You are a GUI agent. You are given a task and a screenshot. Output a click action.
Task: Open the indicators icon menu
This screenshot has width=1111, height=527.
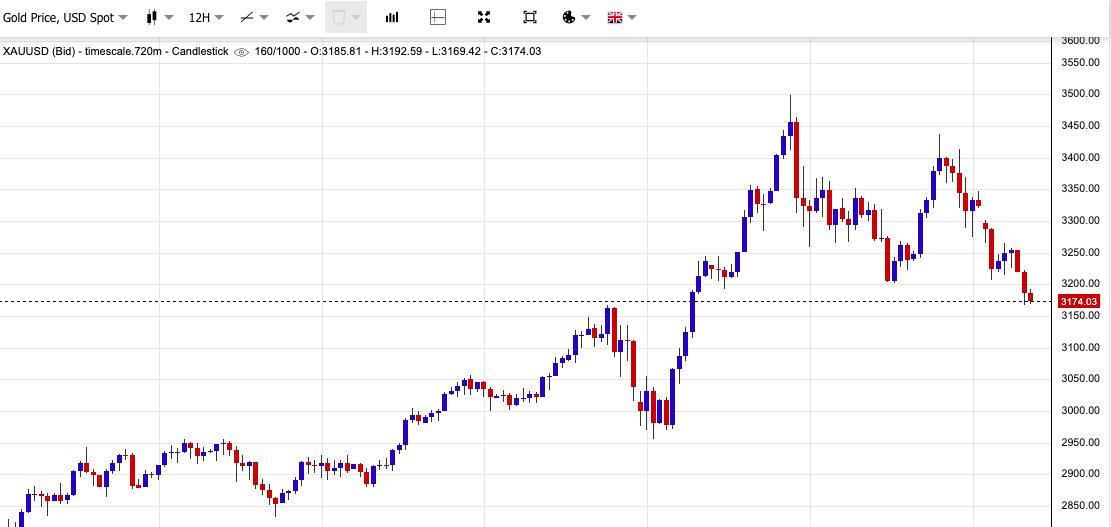[293, 17]
